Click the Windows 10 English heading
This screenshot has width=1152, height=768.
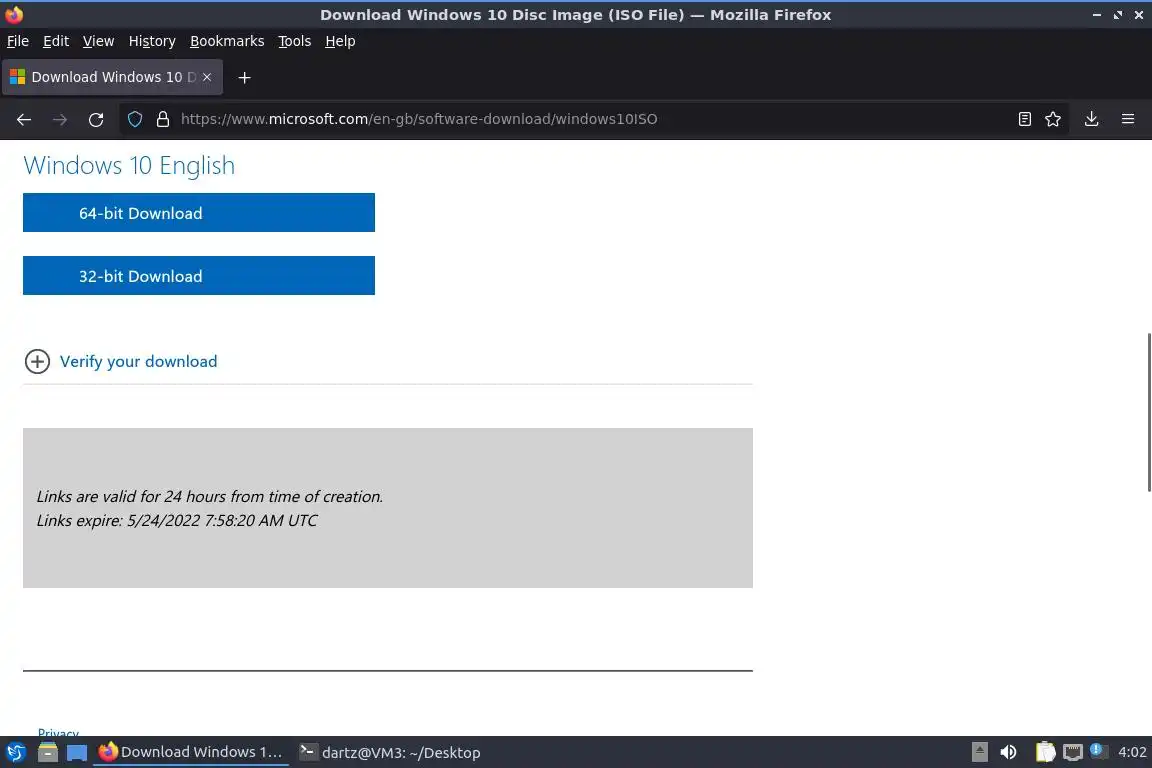(129, 165)
